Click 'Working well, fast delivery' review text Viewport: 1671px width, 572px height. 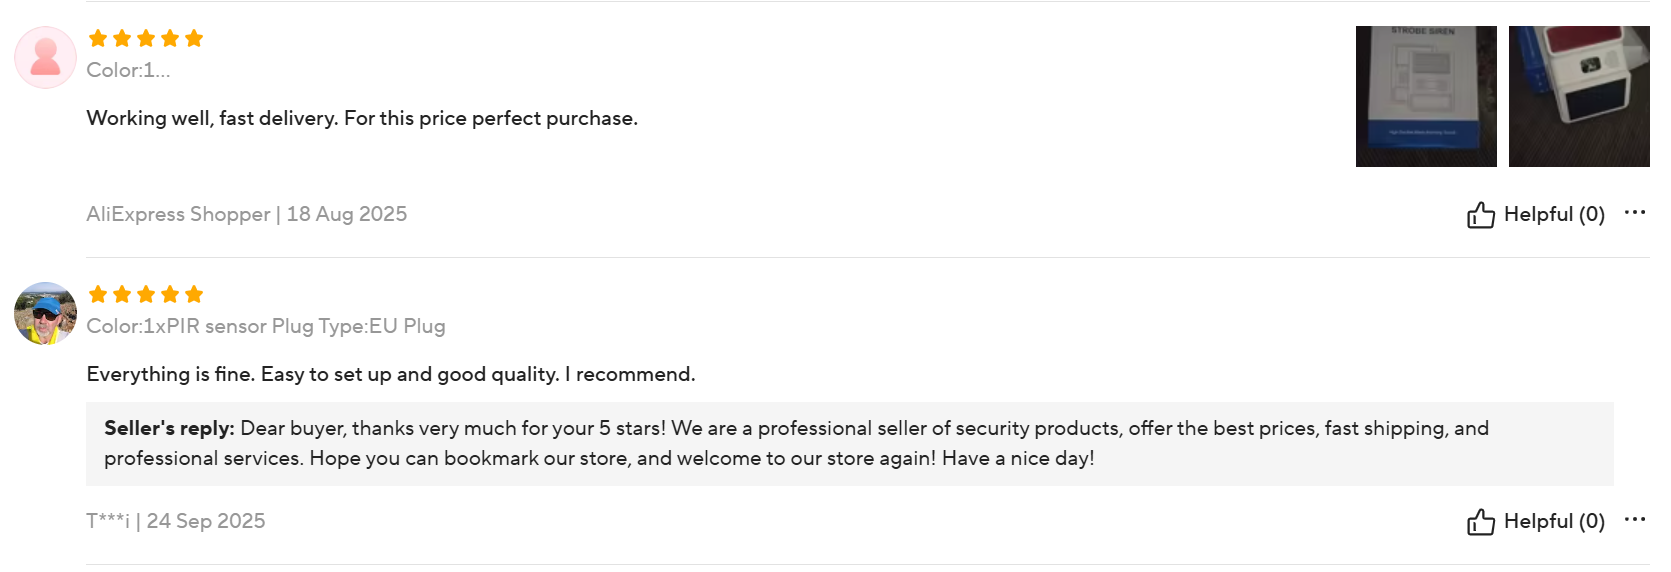coord(362,118)
